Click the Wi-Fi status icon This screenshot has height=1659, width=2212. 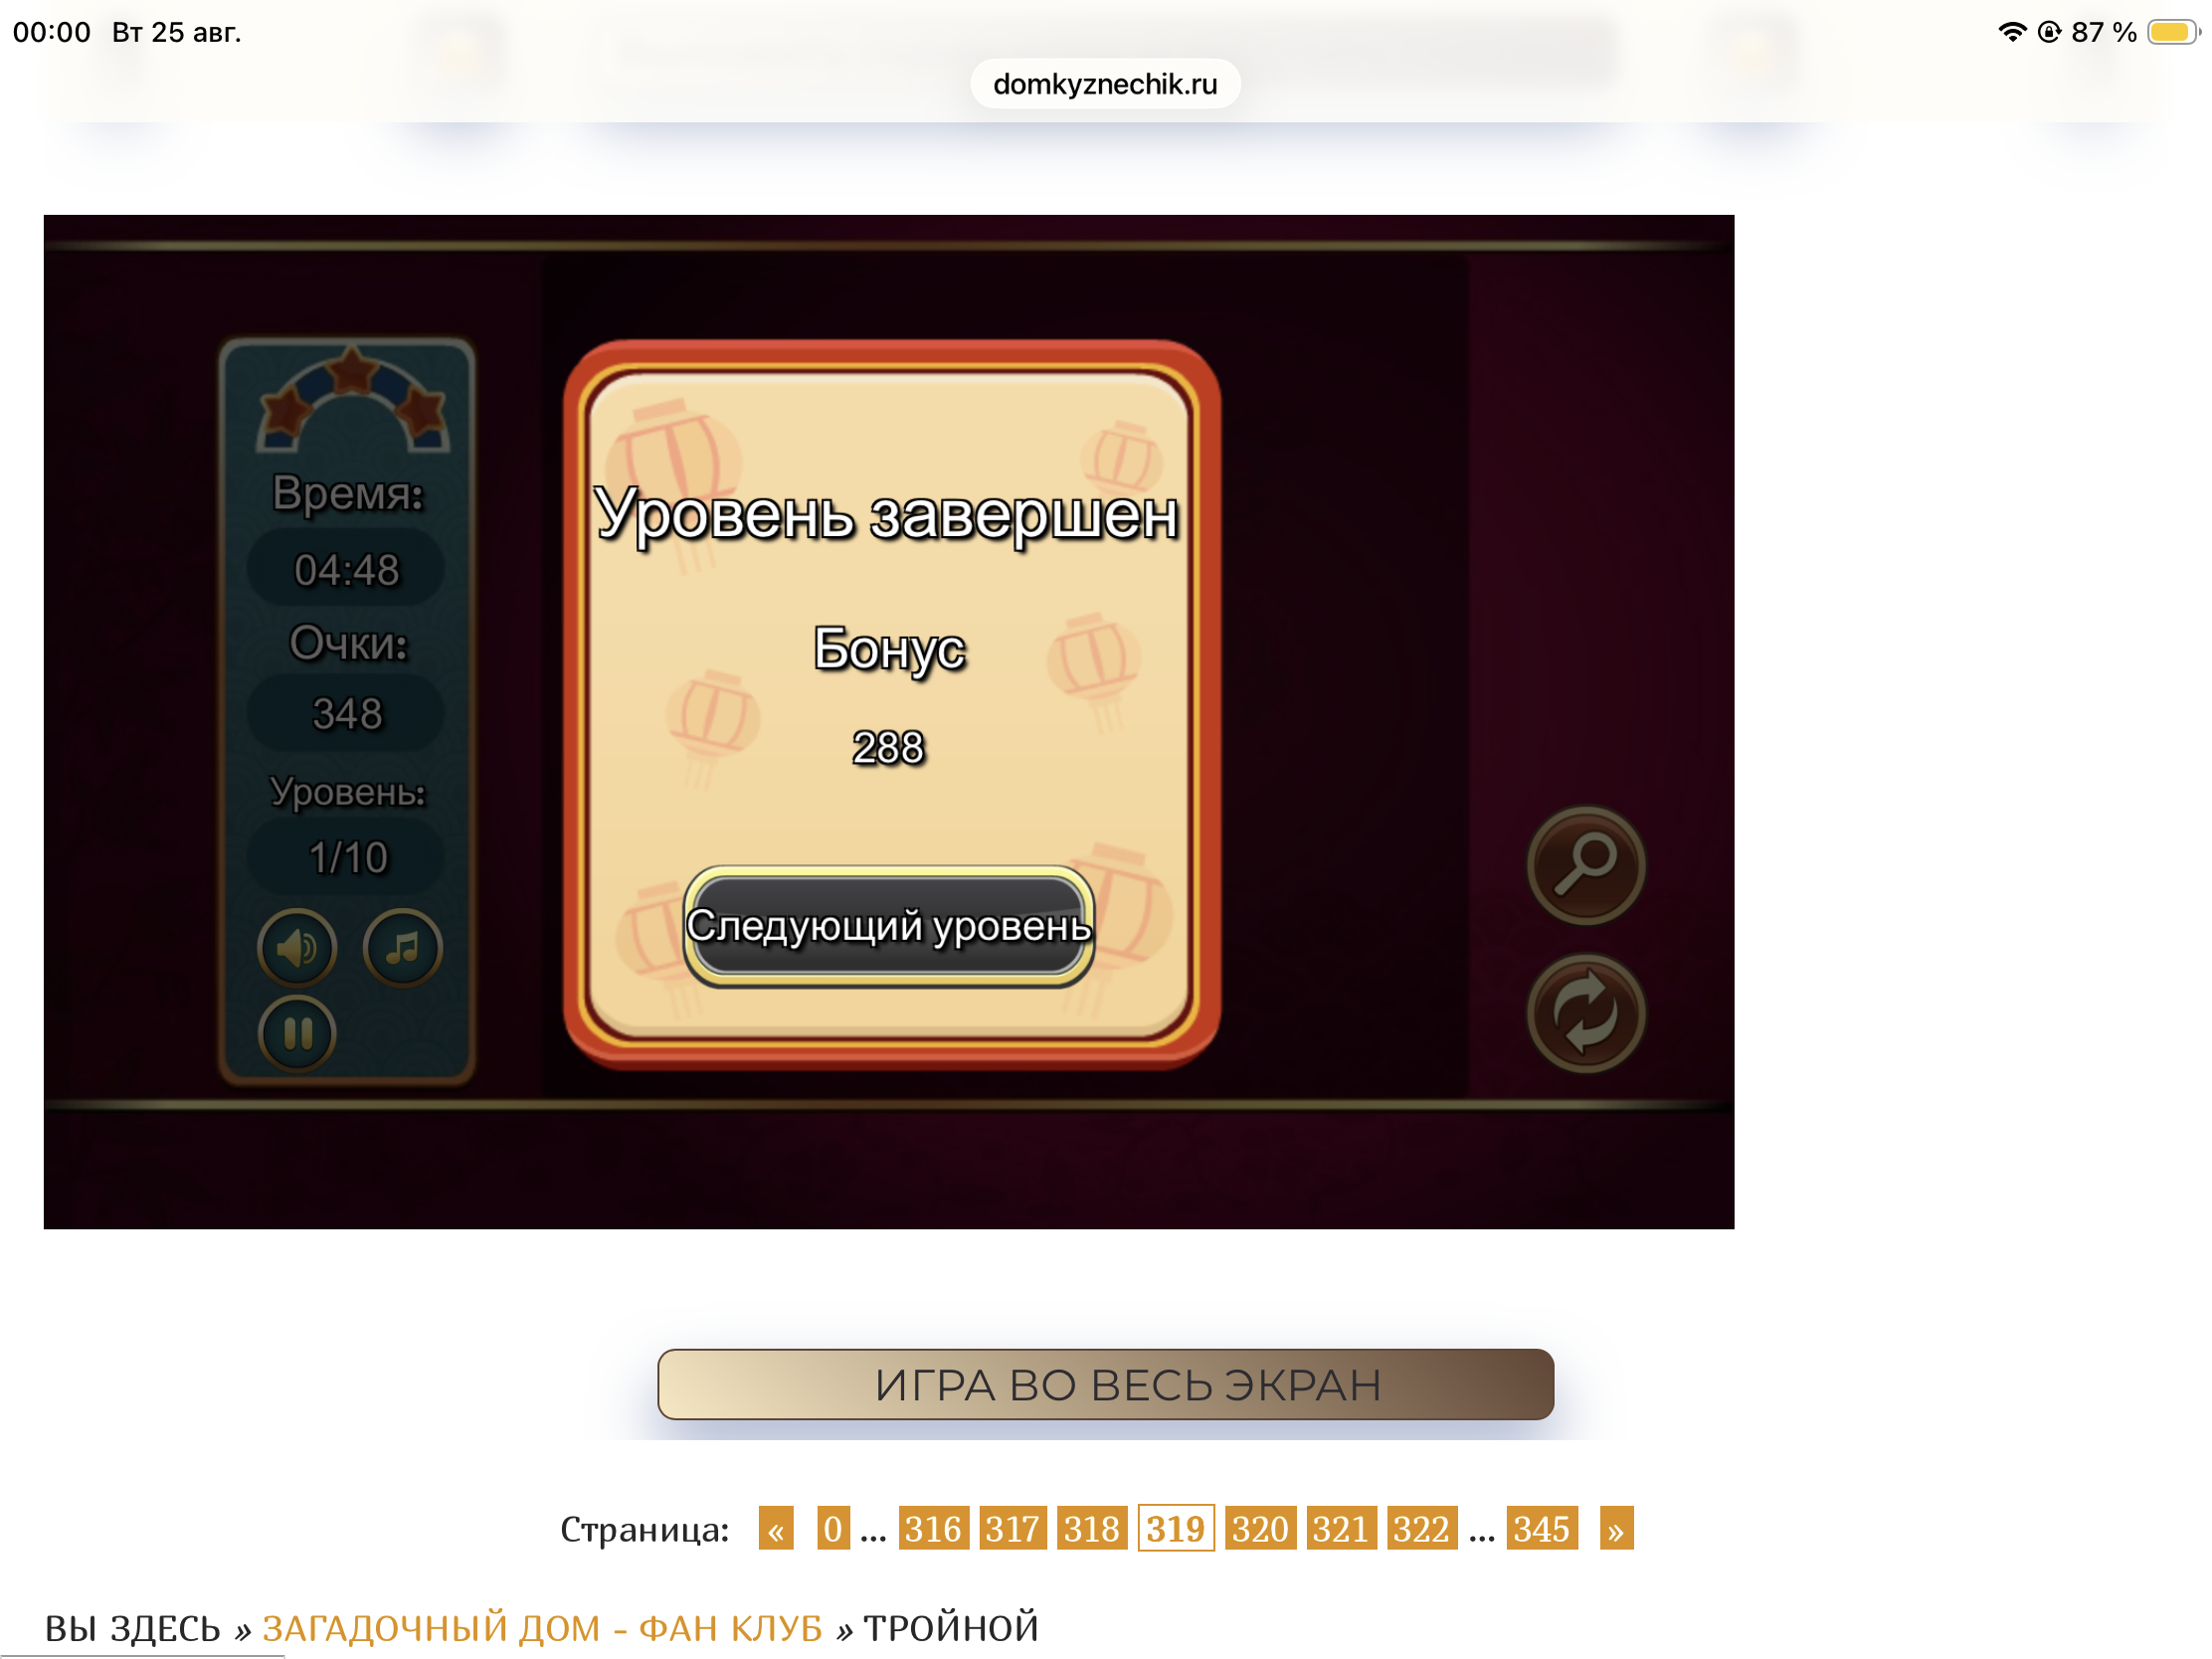click(2012, 32)
